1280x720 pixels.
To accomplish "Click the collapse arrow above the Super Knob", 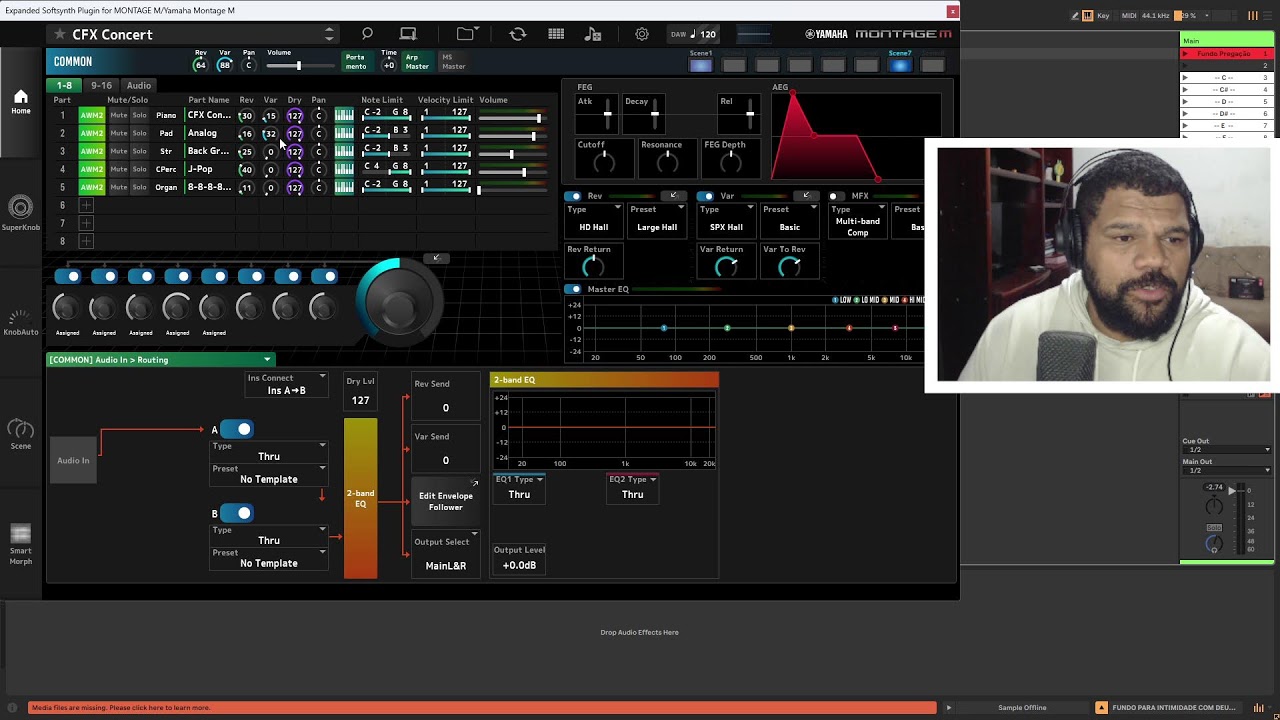I will 436,258.
